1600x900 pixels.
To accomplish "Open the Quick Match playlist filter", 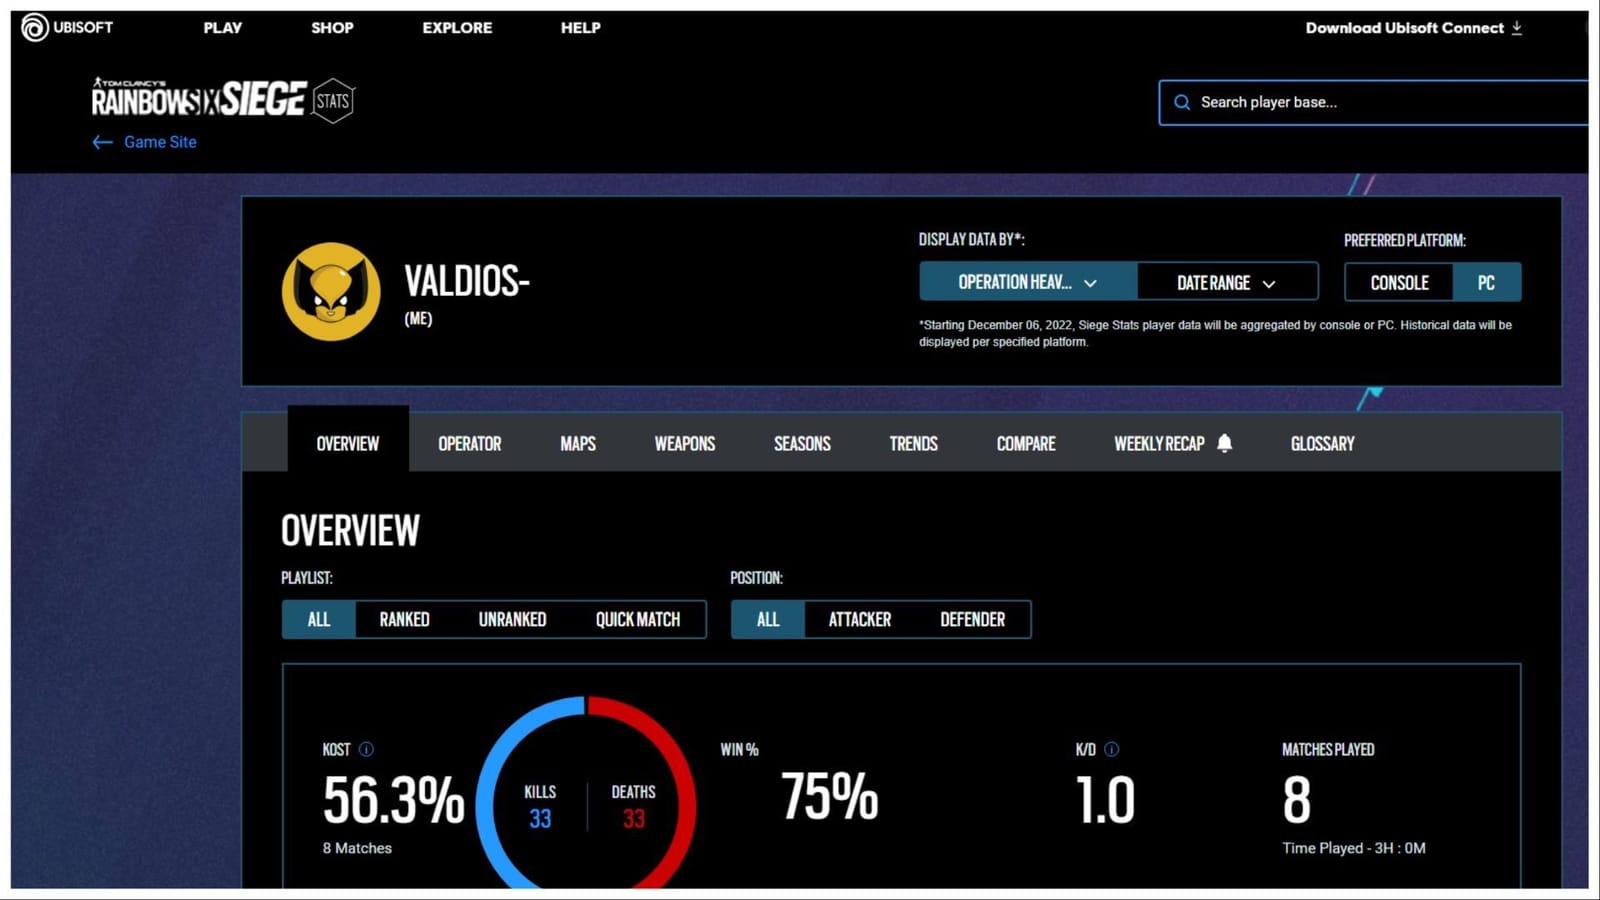I will coord(637,619).
